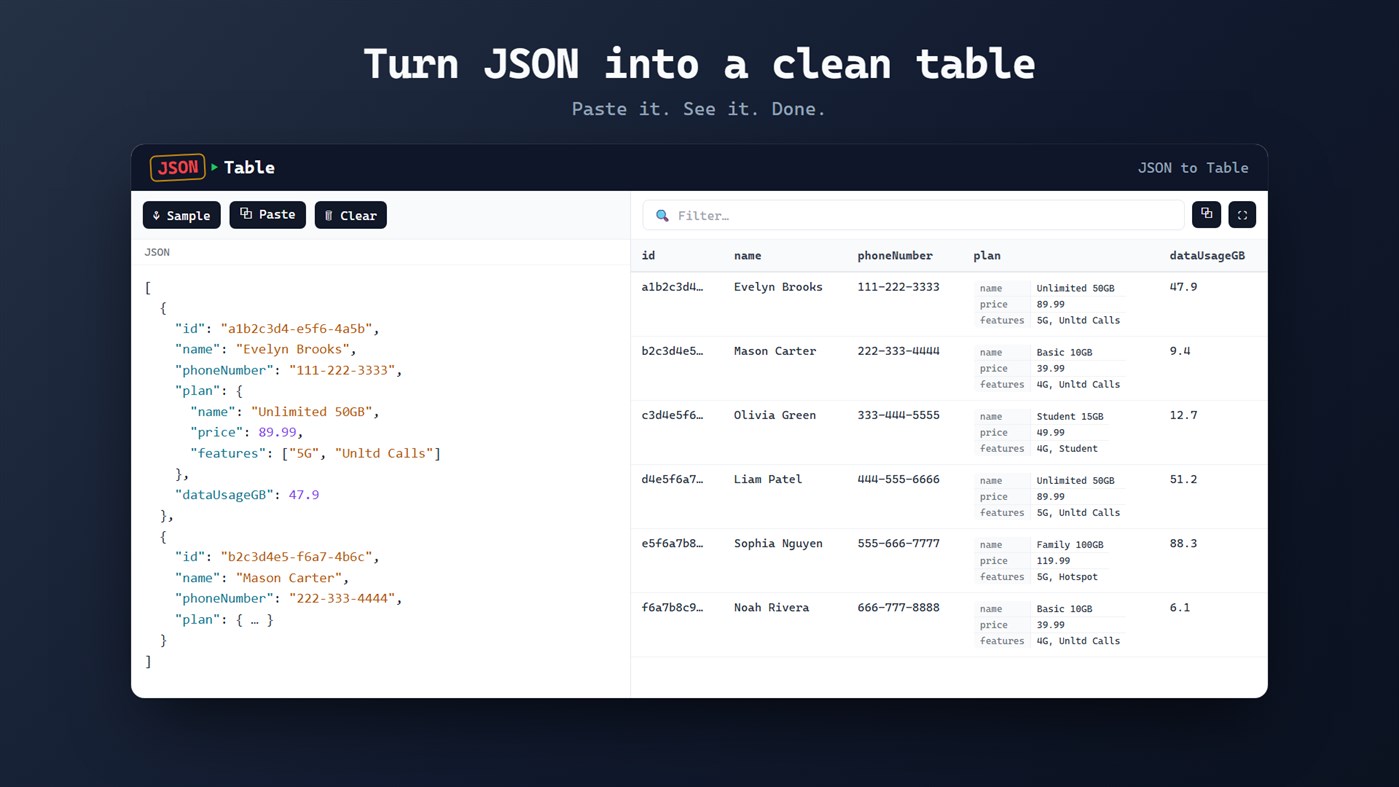Click features value 4G, Student
This screenshot has width=1399, height=787.
1066,448
